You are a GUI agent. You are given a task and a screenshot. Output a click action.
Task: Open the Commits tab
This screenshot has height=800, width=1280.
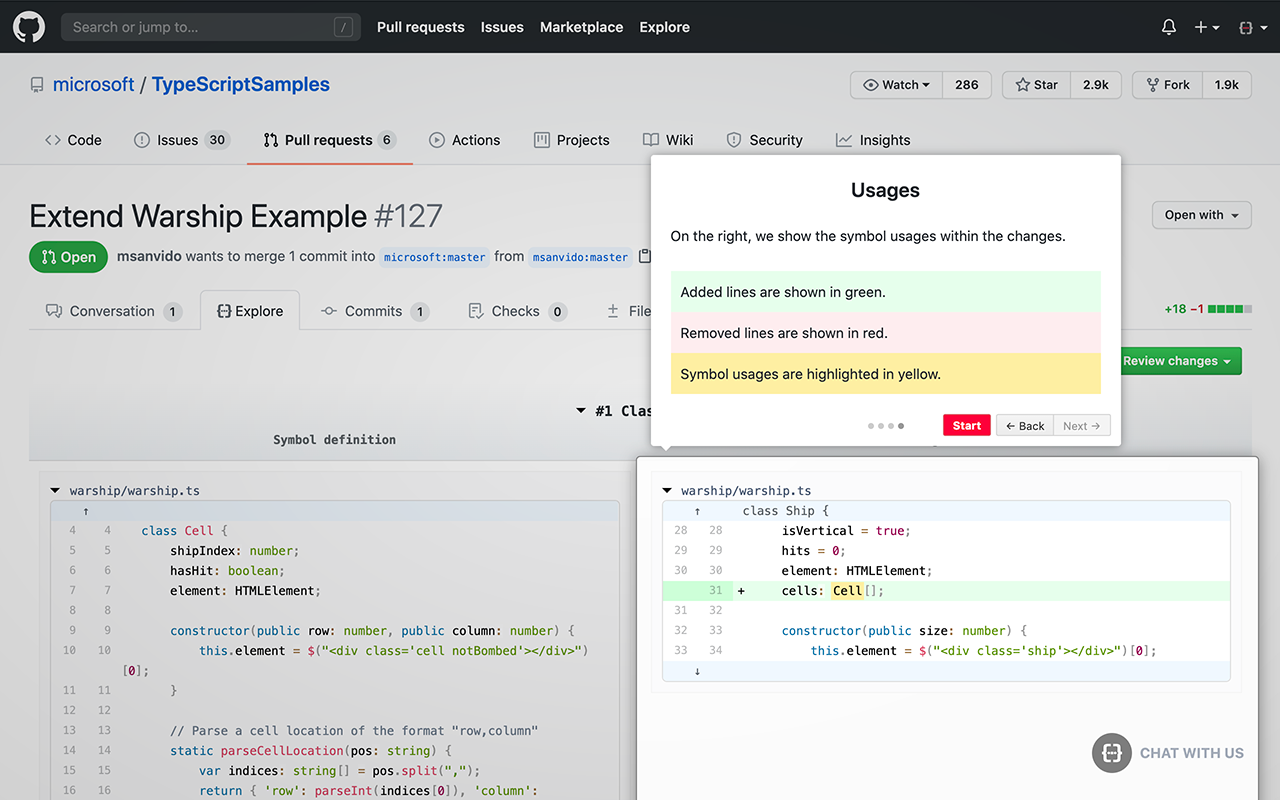375,311
